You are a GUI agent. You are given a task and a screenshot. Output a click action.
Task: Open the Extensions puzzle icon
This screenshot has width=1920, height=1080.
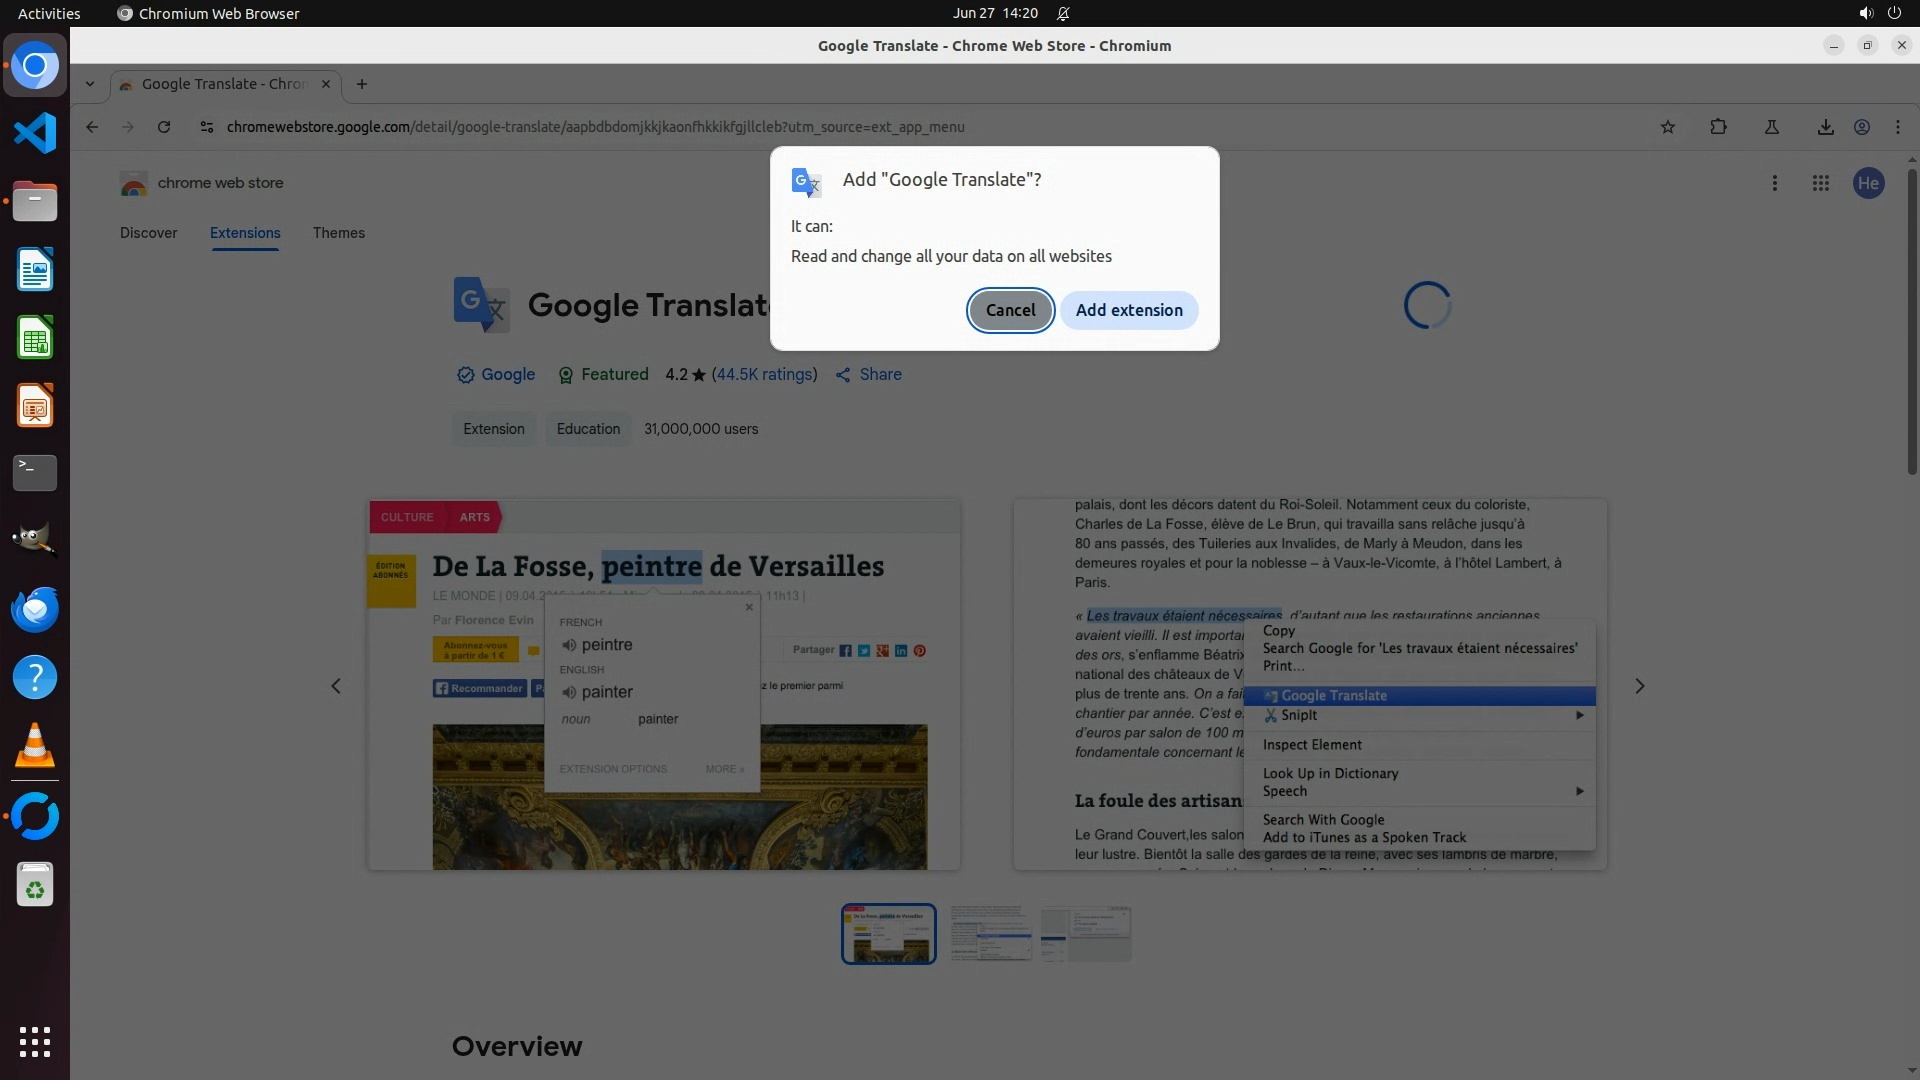click(x=1718, y=127)
